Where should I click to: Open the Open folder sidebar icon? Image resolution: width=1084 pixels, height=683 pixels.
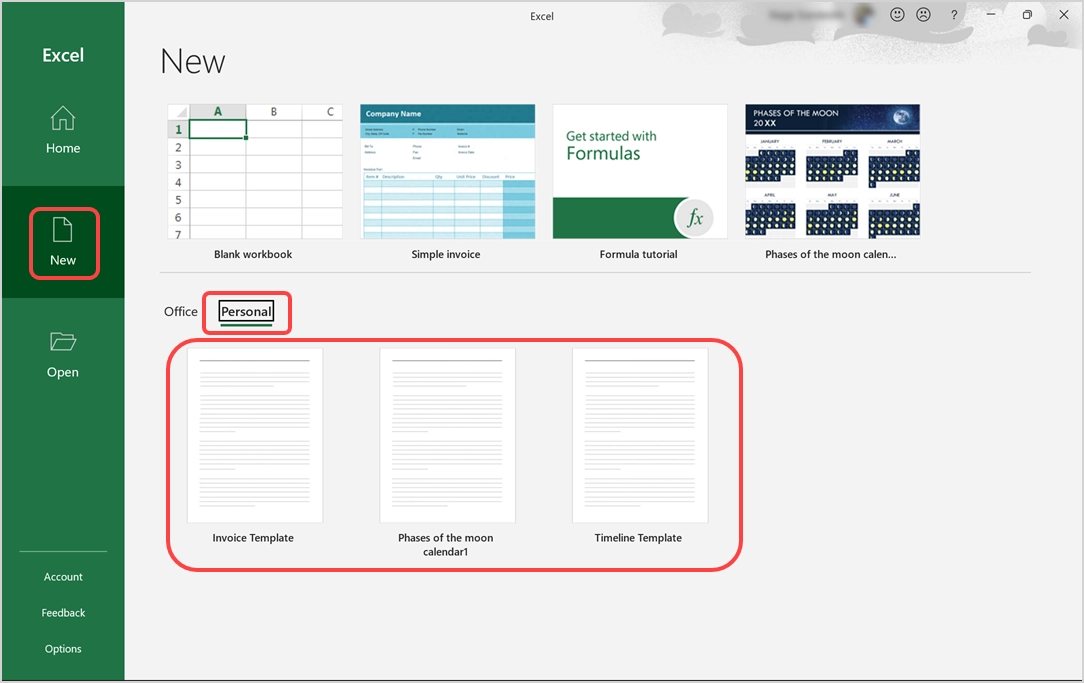click(63, 355)
